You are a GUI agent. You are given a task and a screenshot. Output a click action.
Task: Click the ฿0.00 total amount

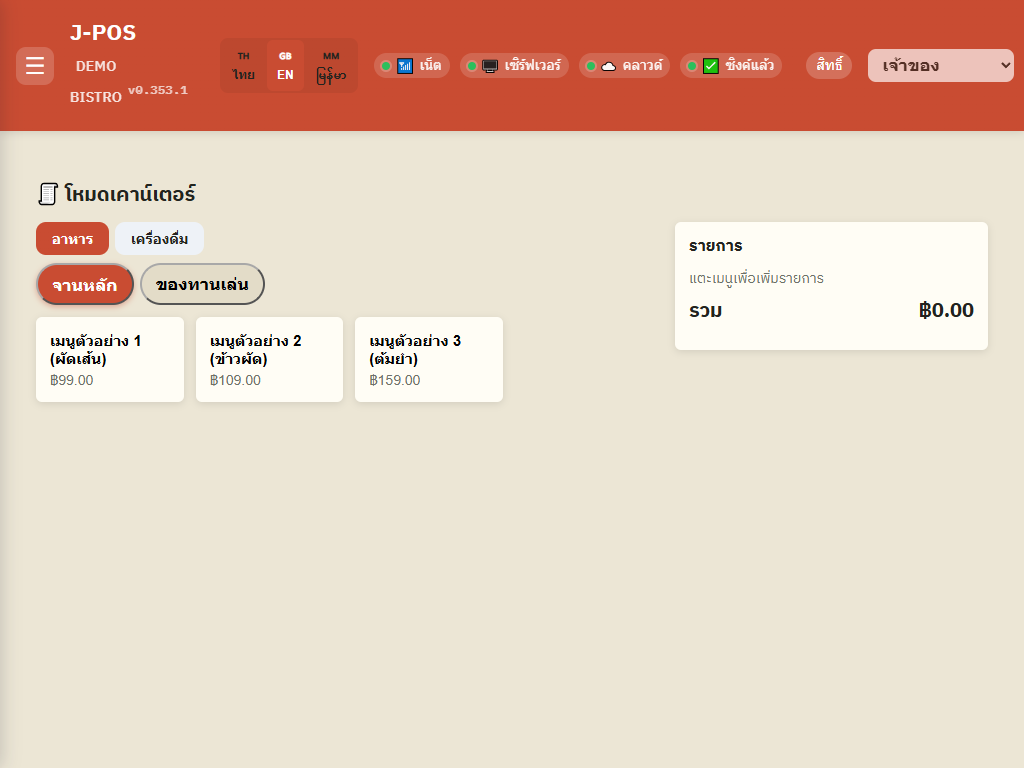(946, 310)
